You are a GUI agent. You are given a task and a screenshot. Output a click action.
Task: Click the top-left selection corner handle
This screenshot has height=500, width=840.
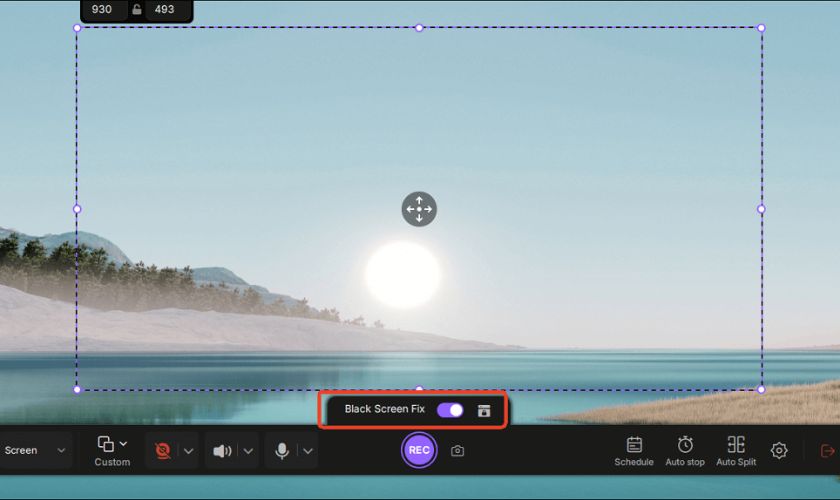pos(77,28)
